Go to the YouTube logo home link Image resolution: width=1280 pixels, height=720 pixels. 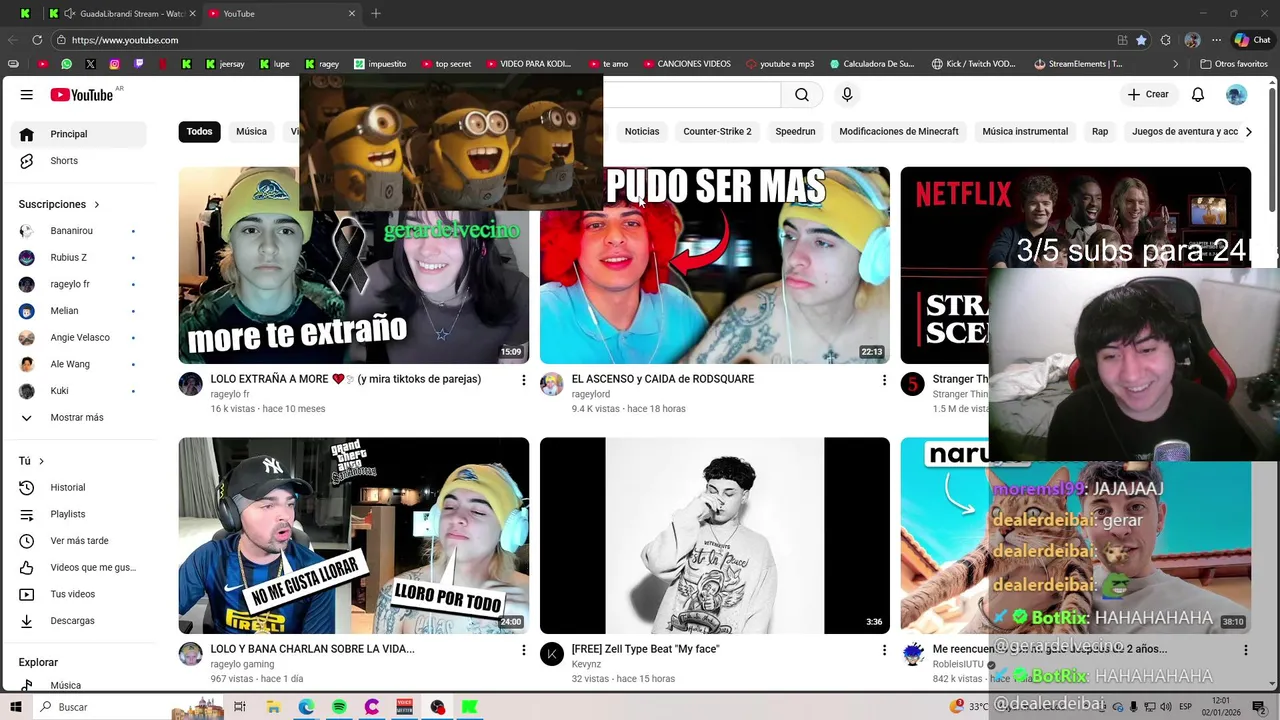click(x=81, y=94)
